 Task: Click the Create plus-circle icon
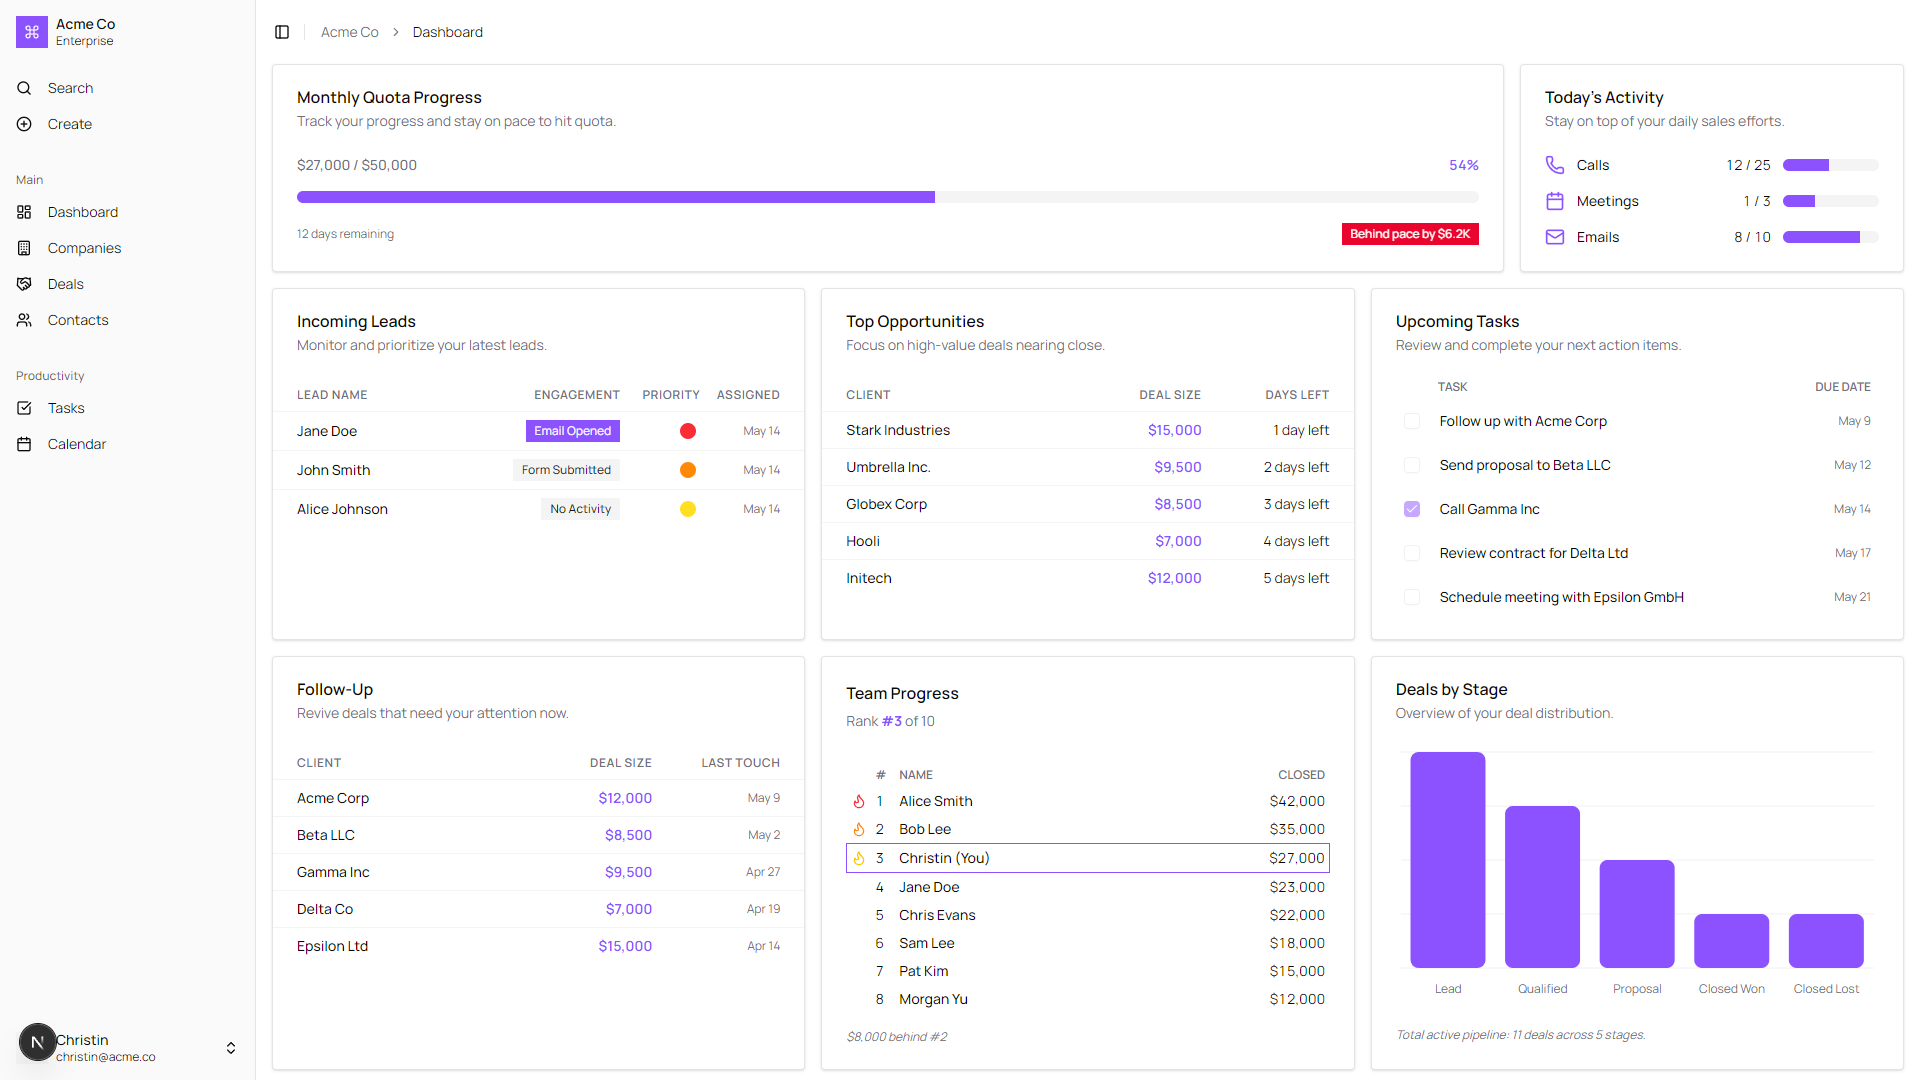(x=24, y=124)
